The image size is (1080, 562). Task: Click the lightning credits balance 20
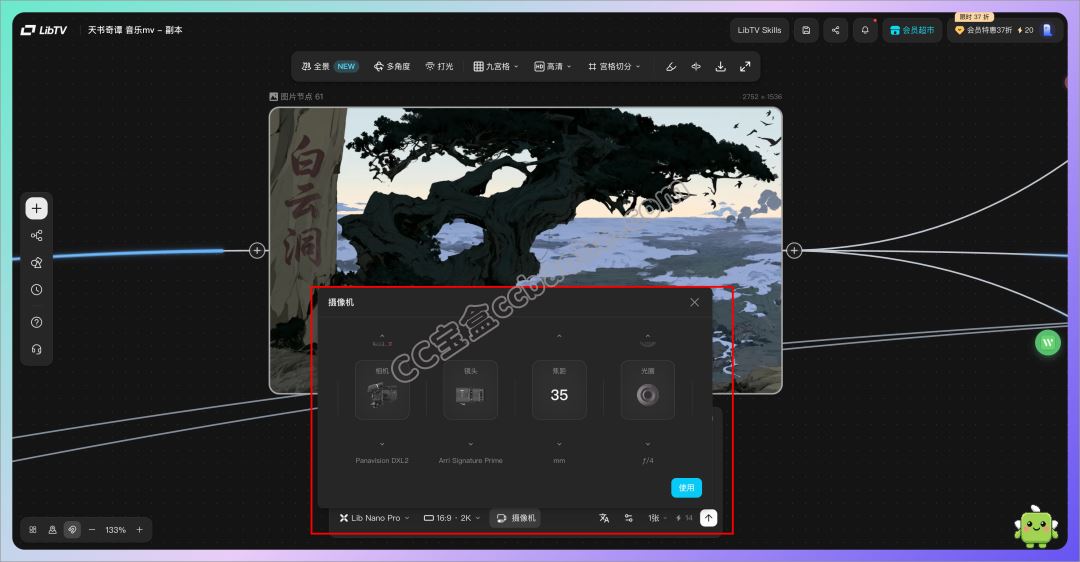1026,30
